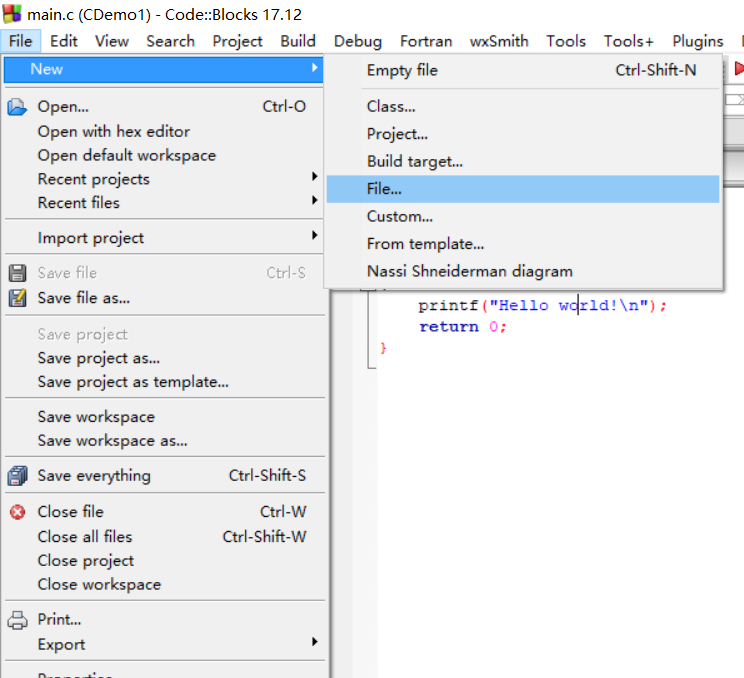Click Save project as... entry
The height and width of the screenshot is (678, 744).
click(x=163, y=358)
